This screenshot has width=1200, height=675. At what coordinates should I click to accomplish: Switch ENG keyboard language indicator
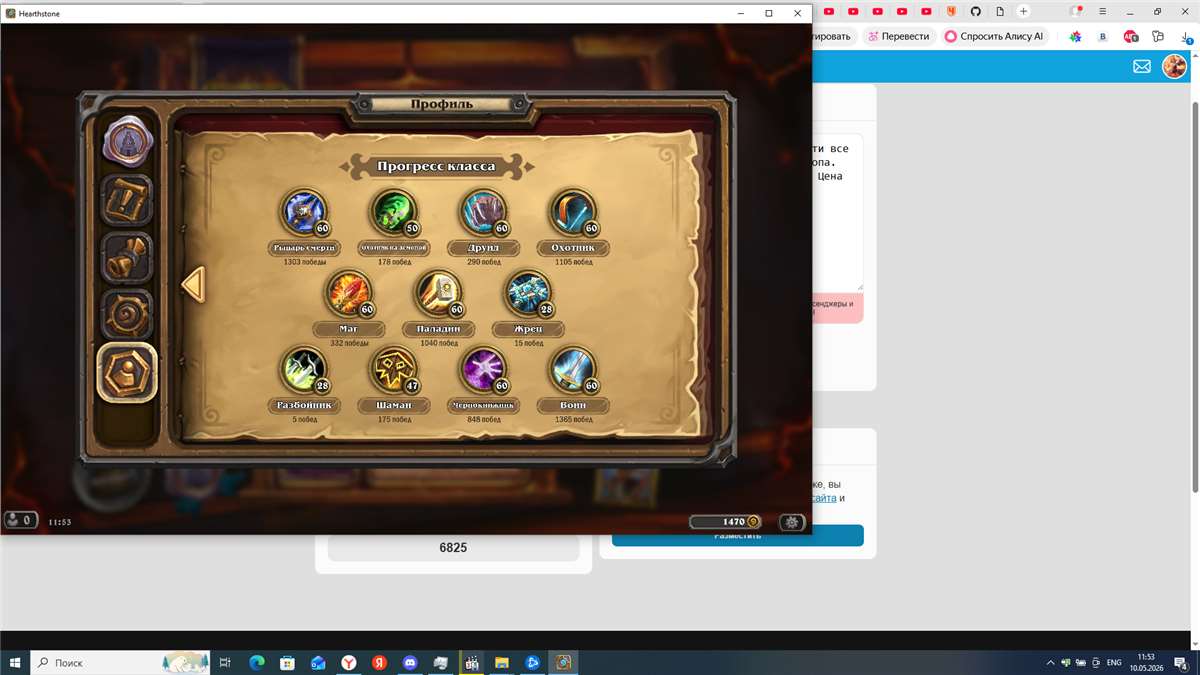[1114, 662]
